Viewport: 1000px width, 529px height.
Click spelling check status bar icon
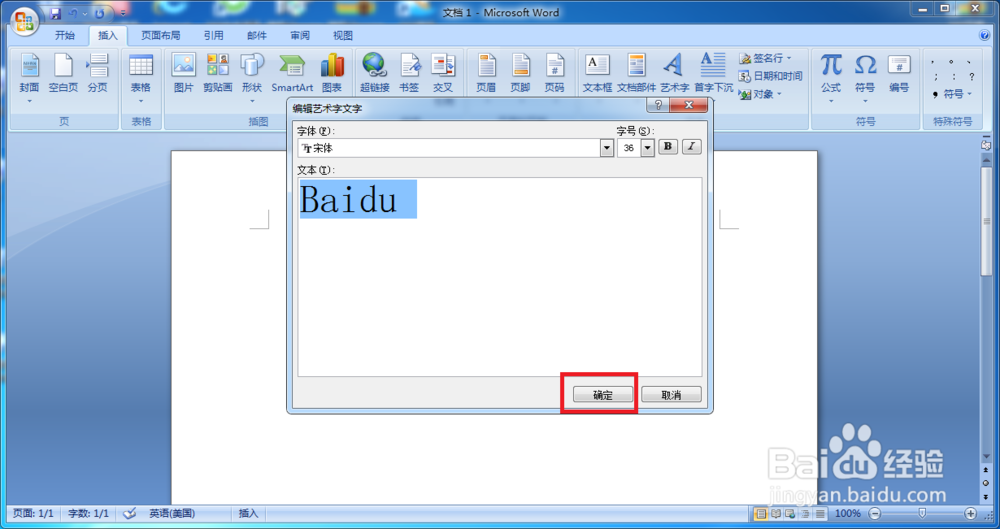[x=129, y=513]
